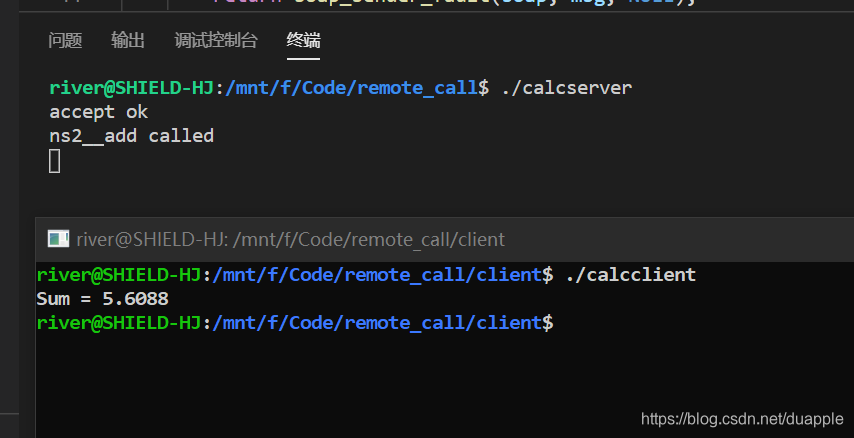Click the terminal window icon in client title bar
This screenshot has width=854, height=438.
click(58, 239)
